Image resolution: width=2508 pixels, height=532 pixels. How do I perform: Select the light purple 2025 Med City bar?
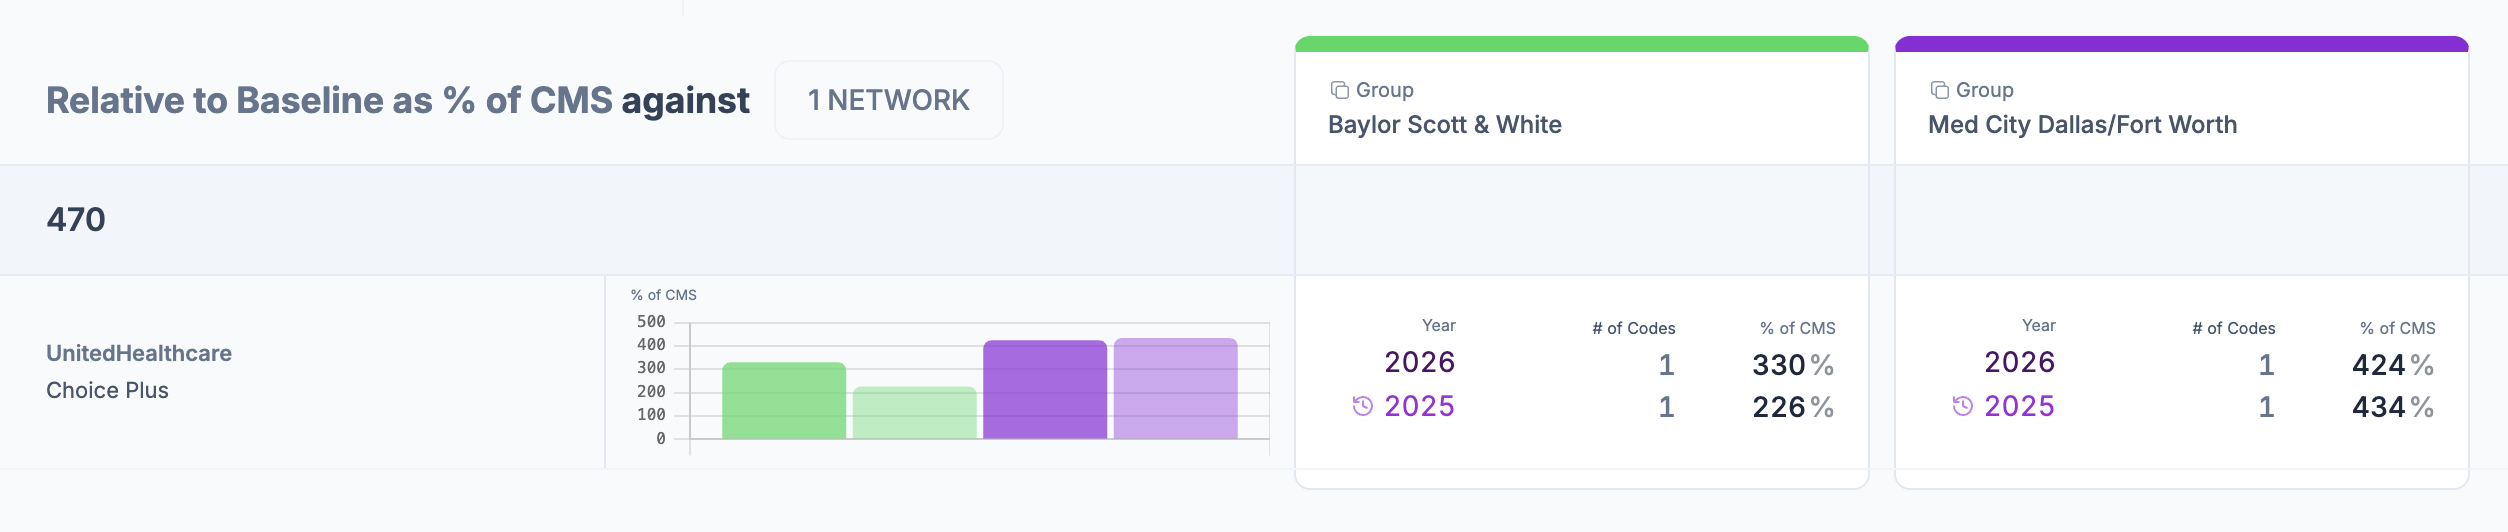pyautogui.click(x=1176, y=388)
